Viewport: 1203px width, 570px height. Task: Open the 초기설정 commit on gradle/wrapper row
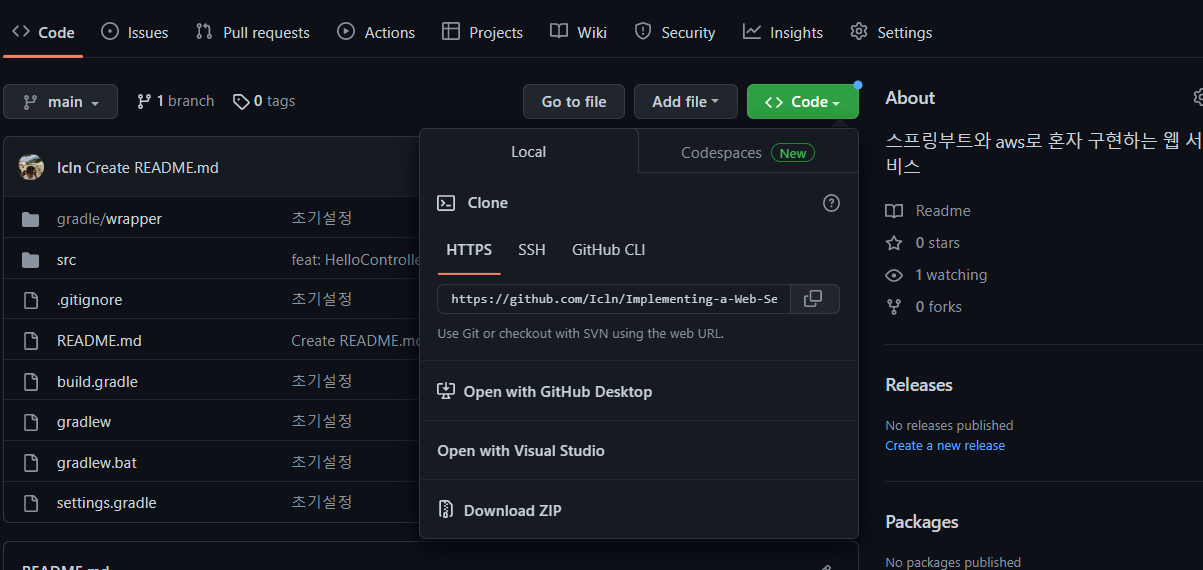click(x=322, y=218)
